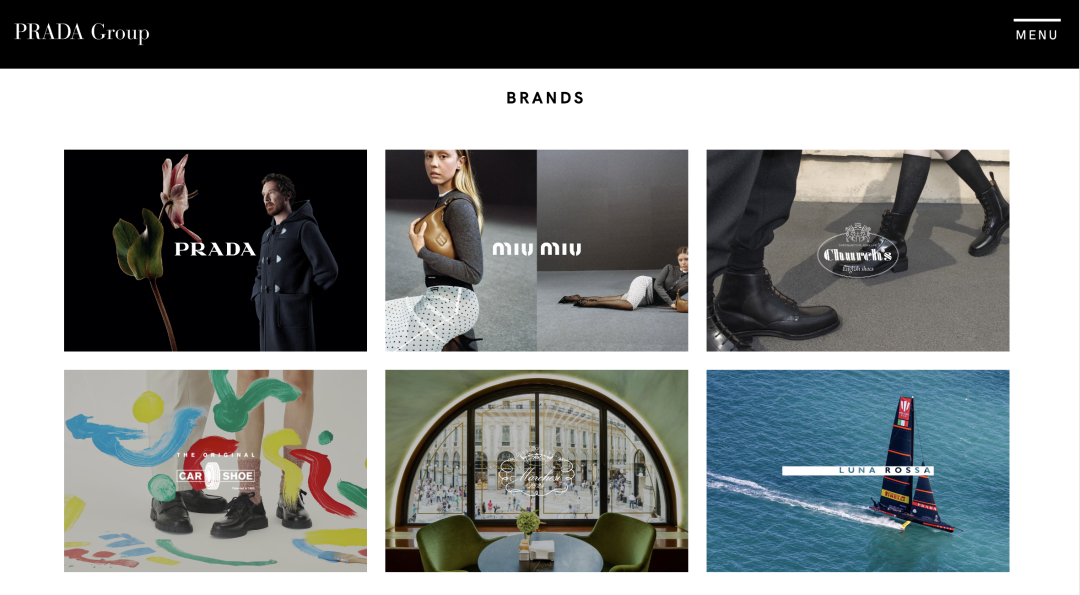Viewport: 1080px width, 595px height.
Task: Click the PRADA wordmark on the first tile
Action: [215, 249]
